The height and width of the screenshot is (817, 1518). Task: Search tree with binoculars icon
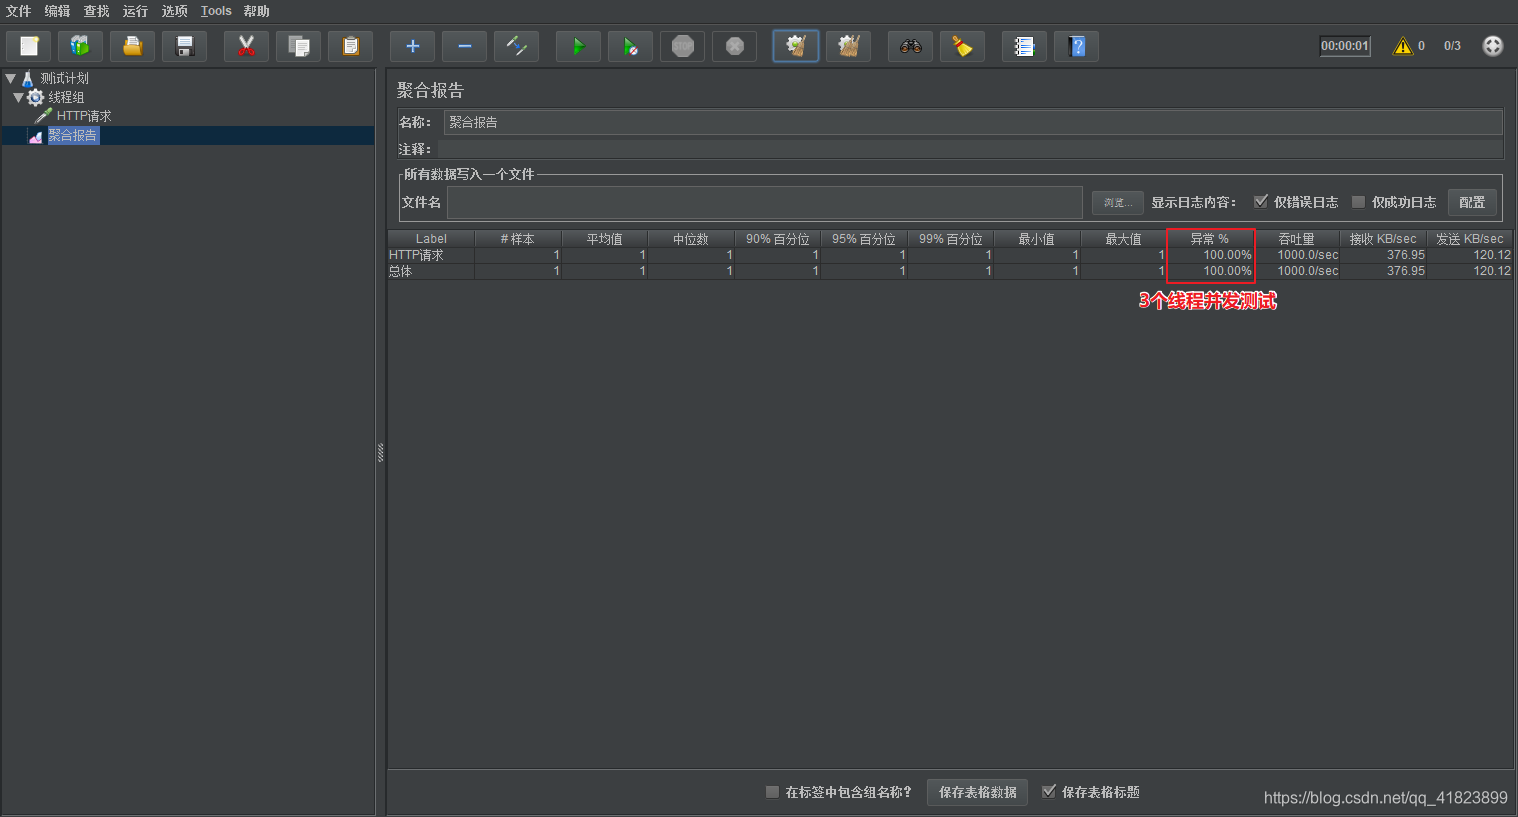[911, 46]
